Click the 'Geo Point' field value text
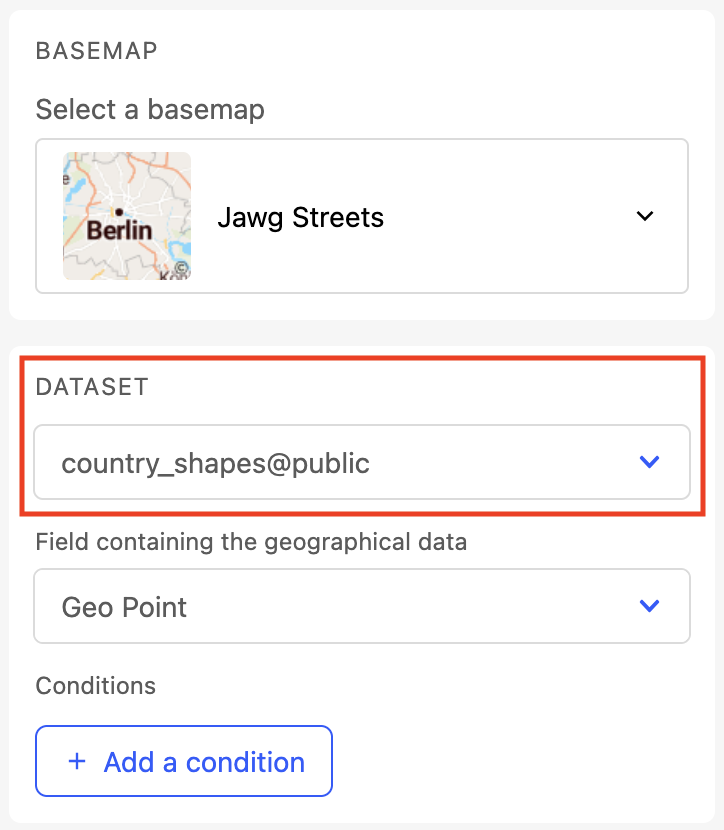Viewport: 724px width, 830px height. pyautogui.click(x=125, y=607)
